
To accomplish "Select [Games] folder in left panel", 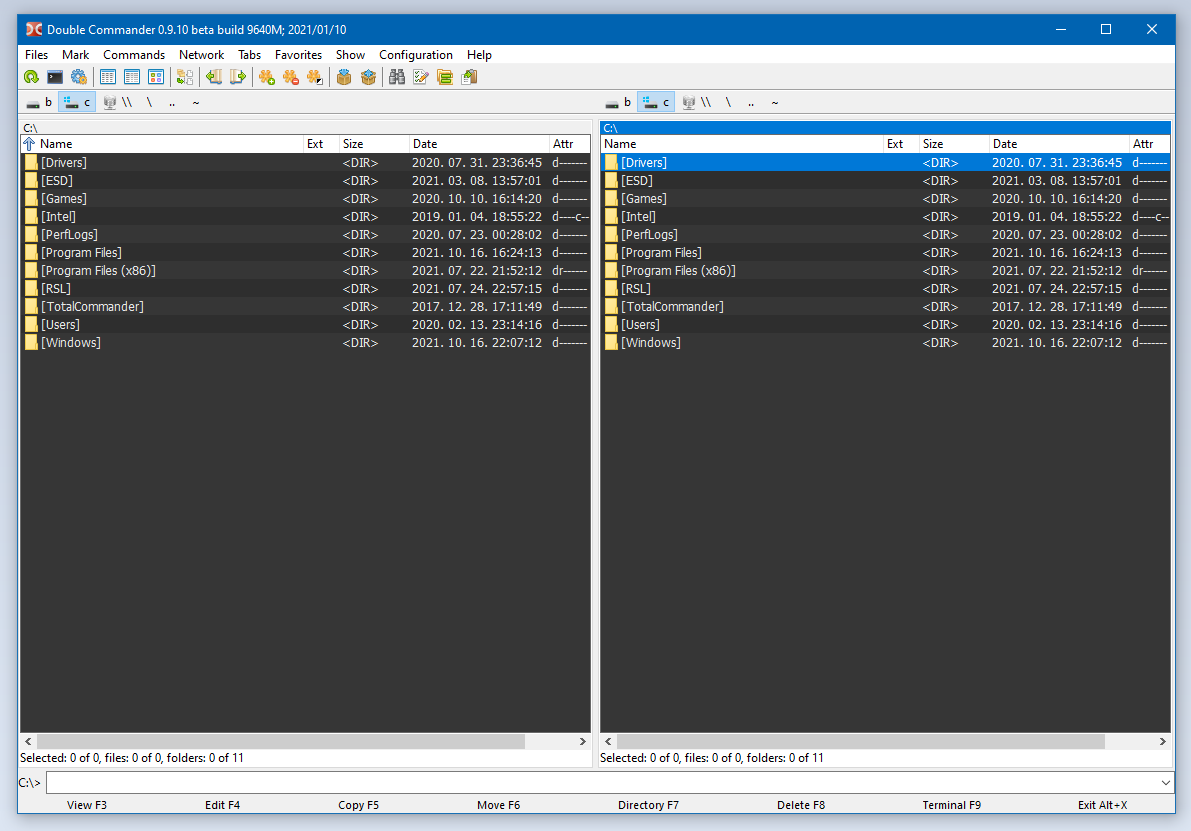I will click(x=305, y=198).
